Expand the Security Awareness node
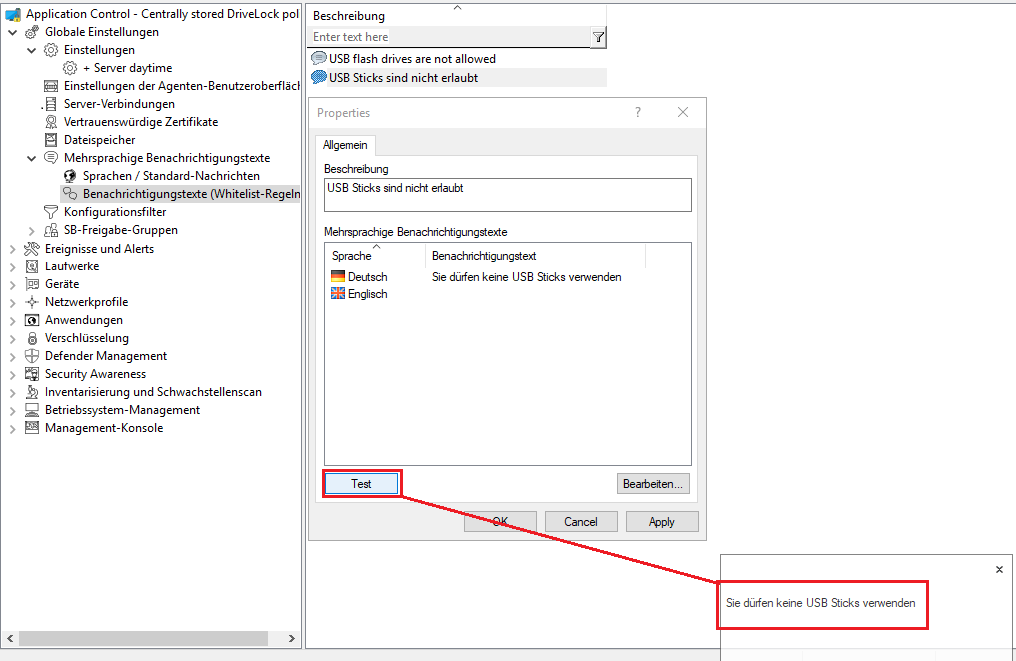This screenshot has width=1016, height=661. pyautogui.click(x=12, y=374)
